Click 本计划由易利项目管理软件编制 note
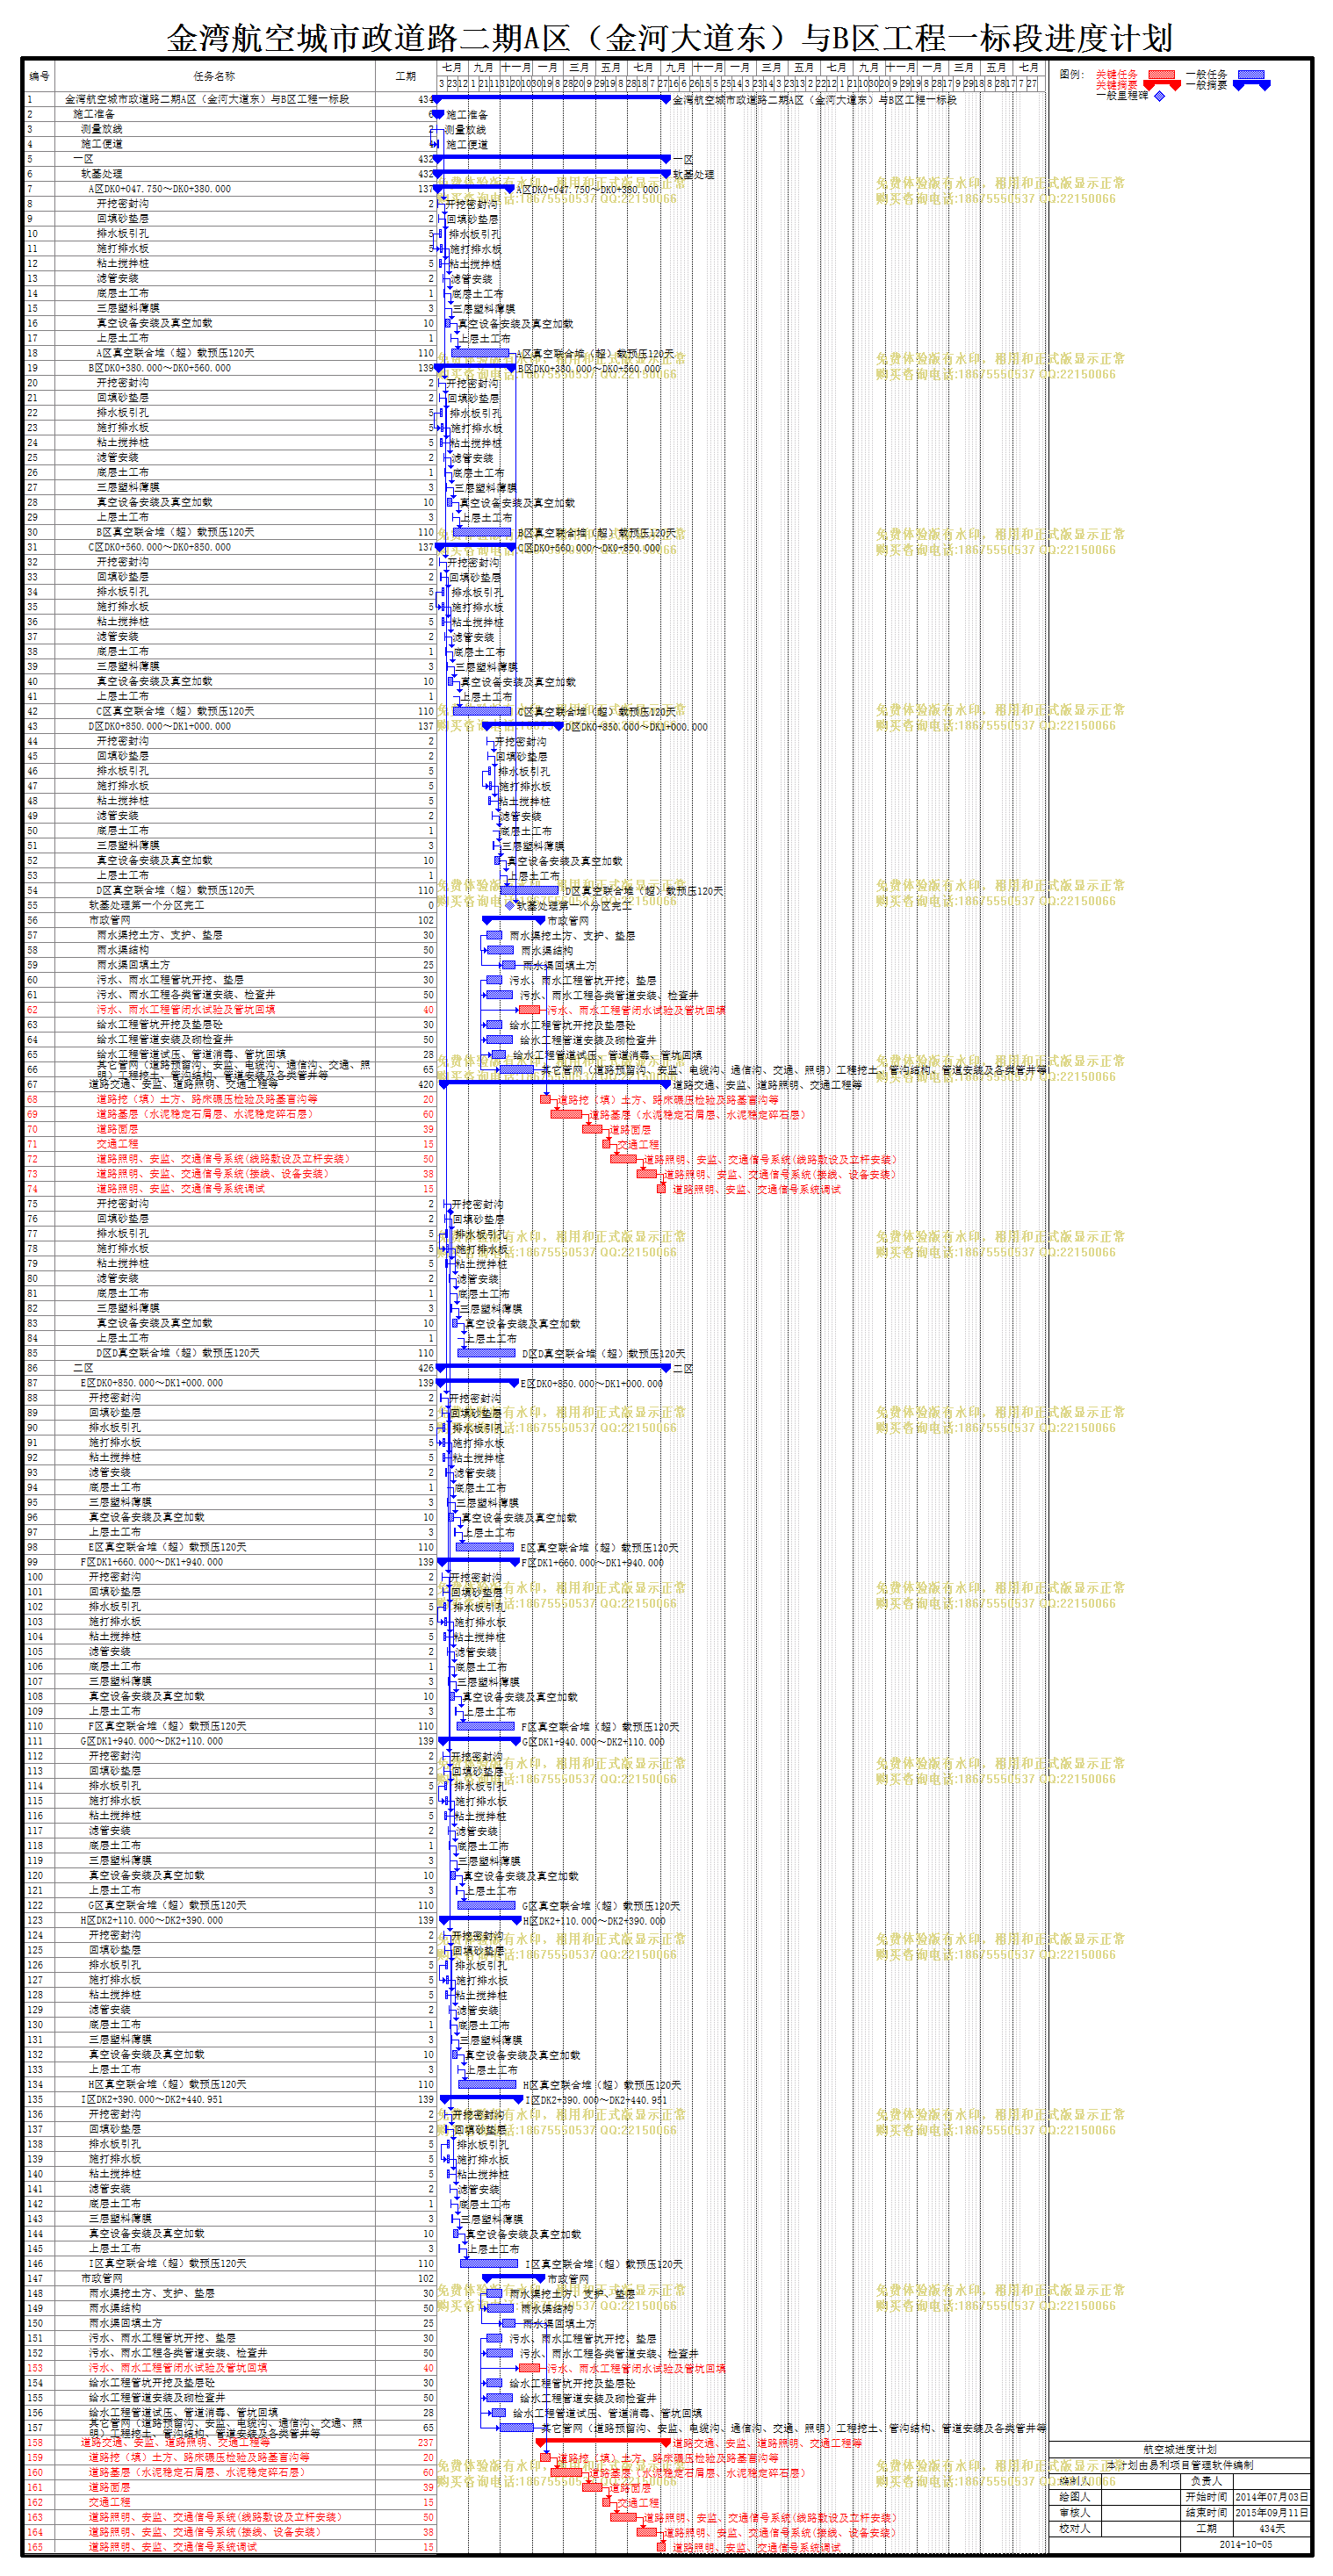The height and width of the screenshot is (2576, 1333). click(1179, 2465)
